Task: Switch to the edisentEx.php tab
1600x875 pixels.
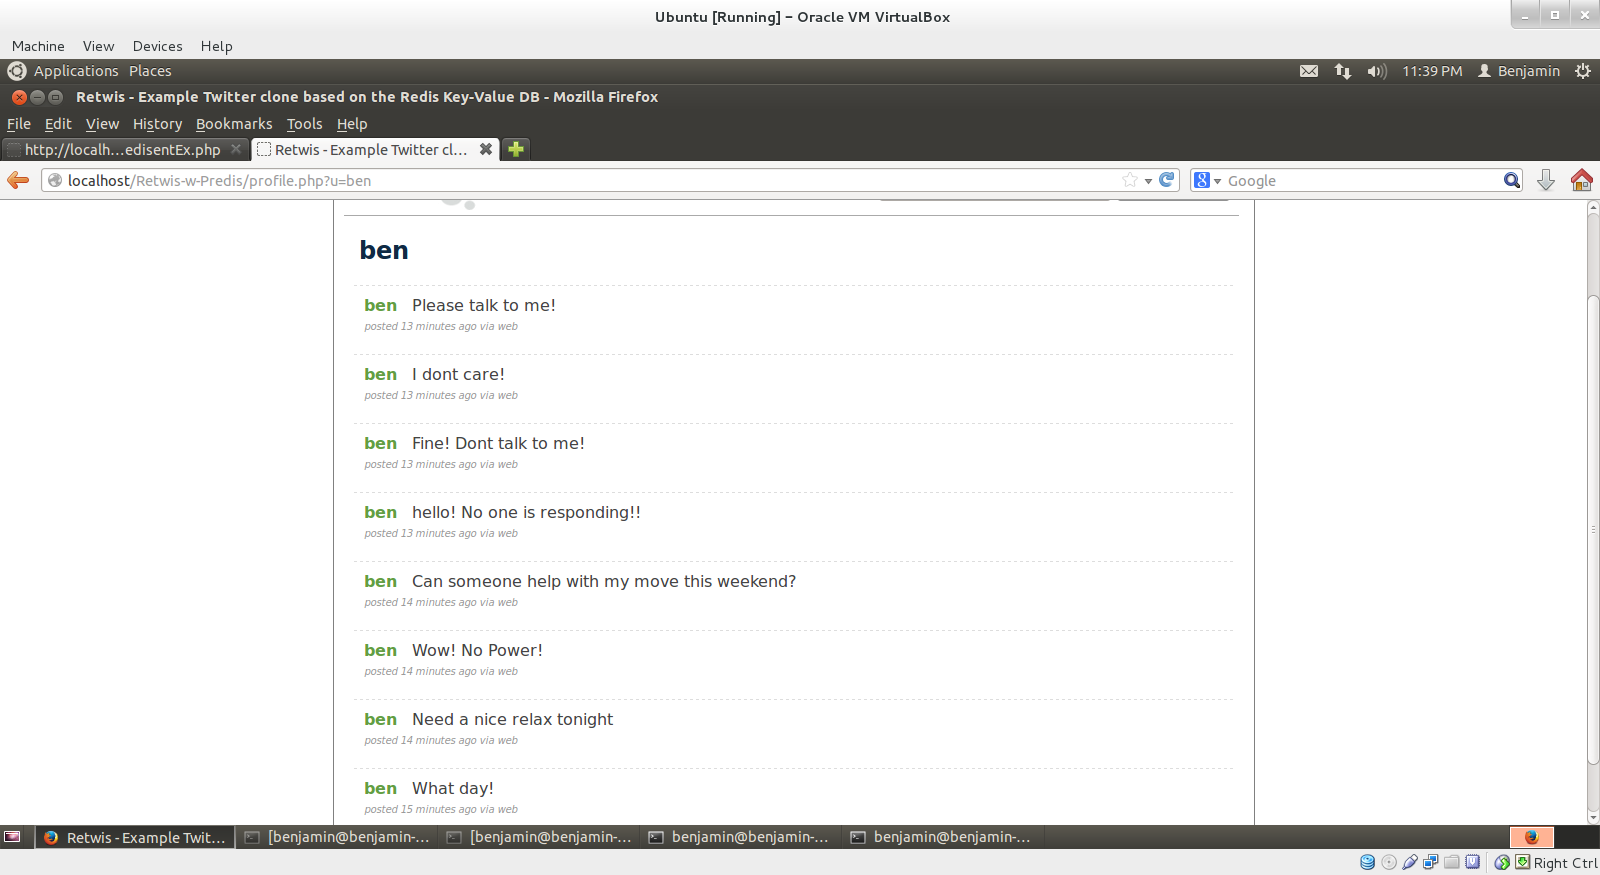Action: [x=123, y=149]
